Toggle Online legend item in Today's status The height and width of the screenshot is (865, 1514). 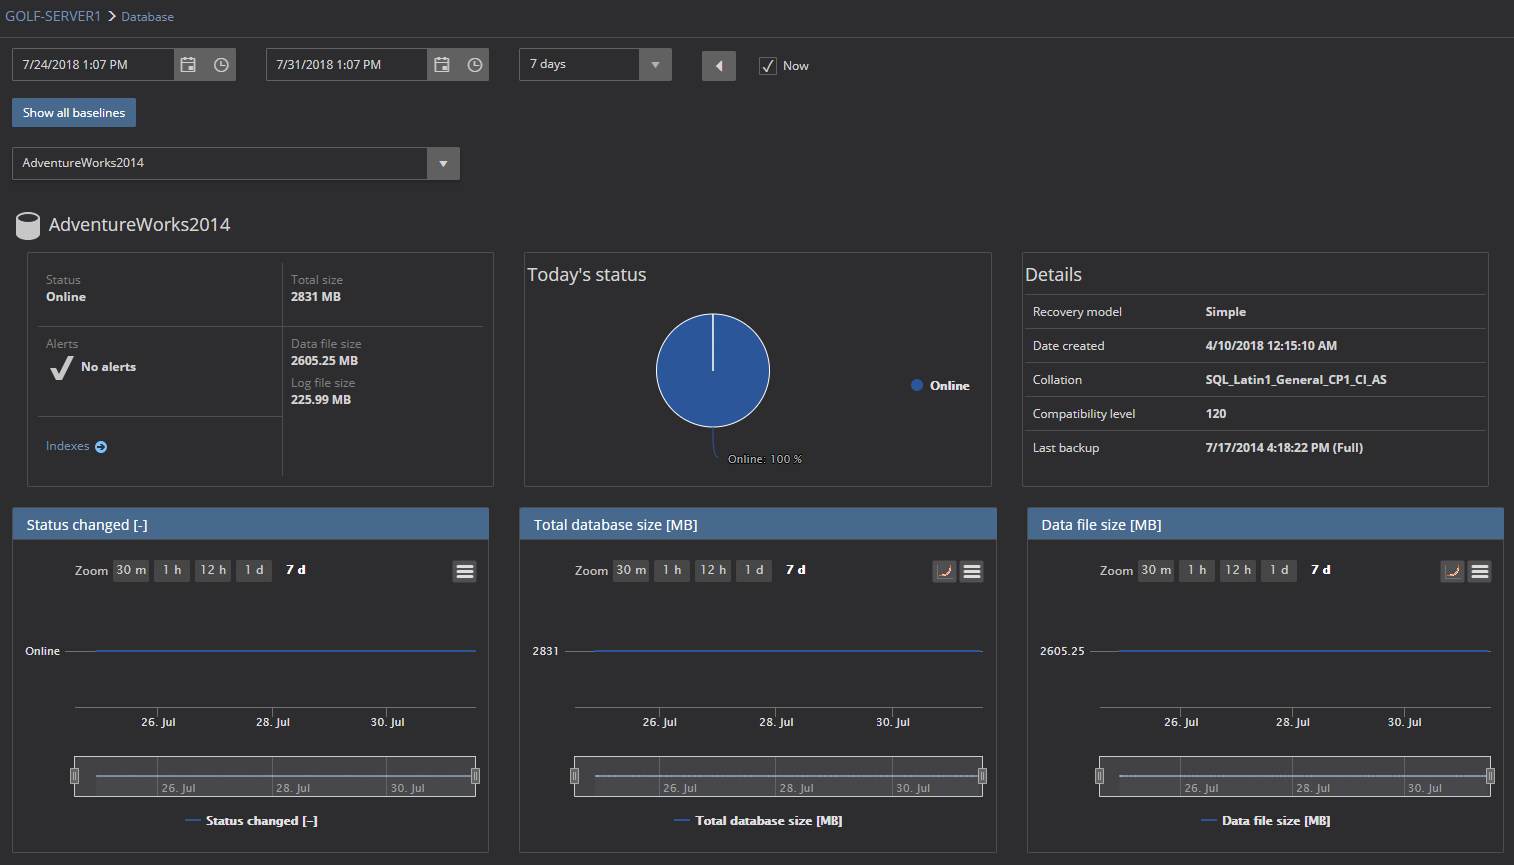tap(940, 385)
